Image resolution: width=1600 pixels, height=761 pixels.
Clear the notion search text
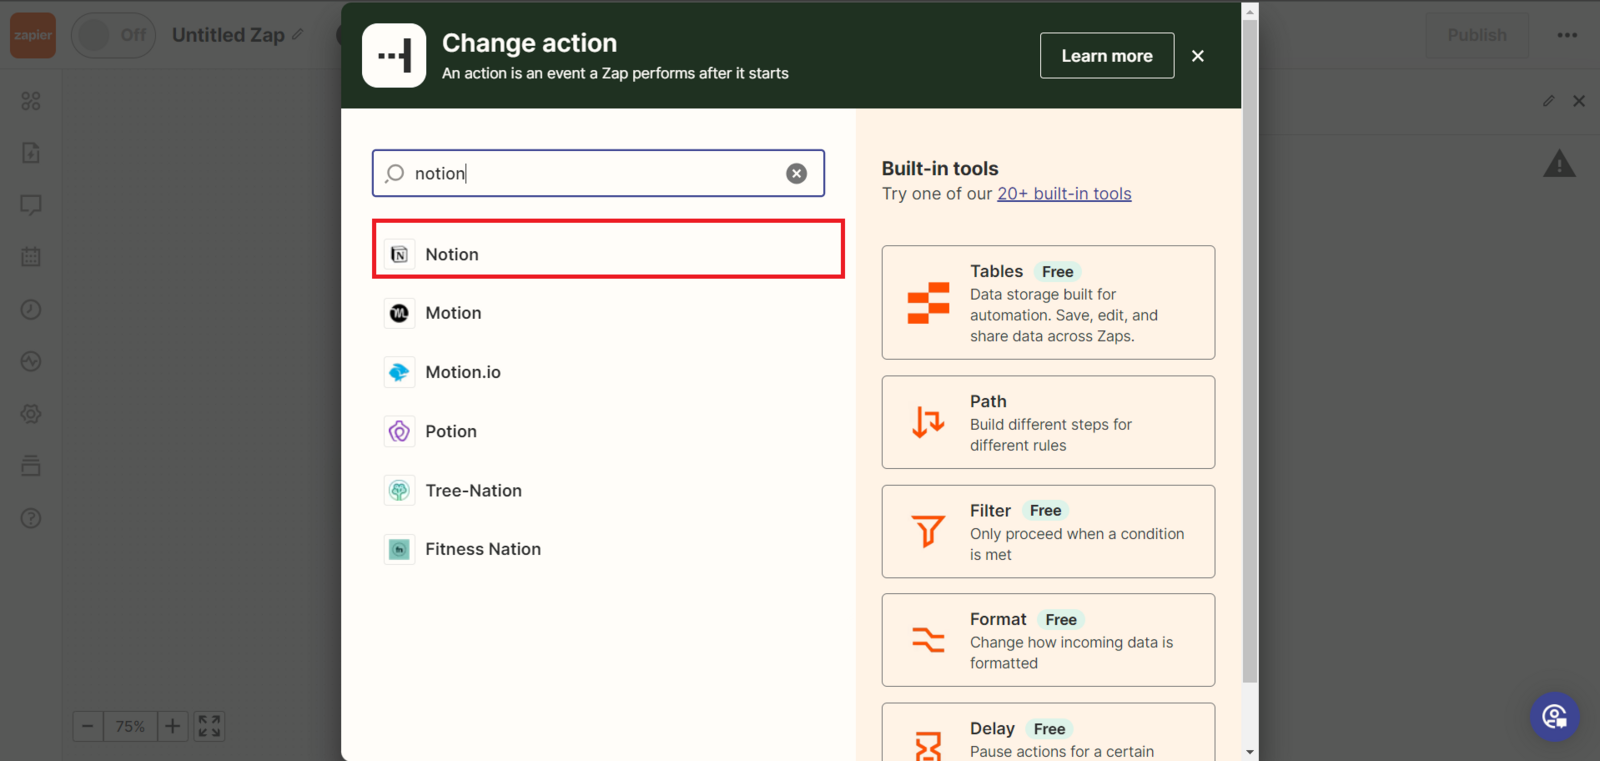(x=796, y=174)
